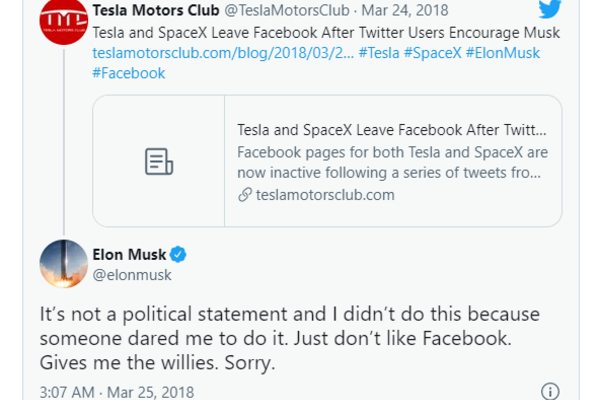Click the article placeholder icon in link card
Image resolution: width=600 pixels, height=400 pixels.
[x=159, y=161]
